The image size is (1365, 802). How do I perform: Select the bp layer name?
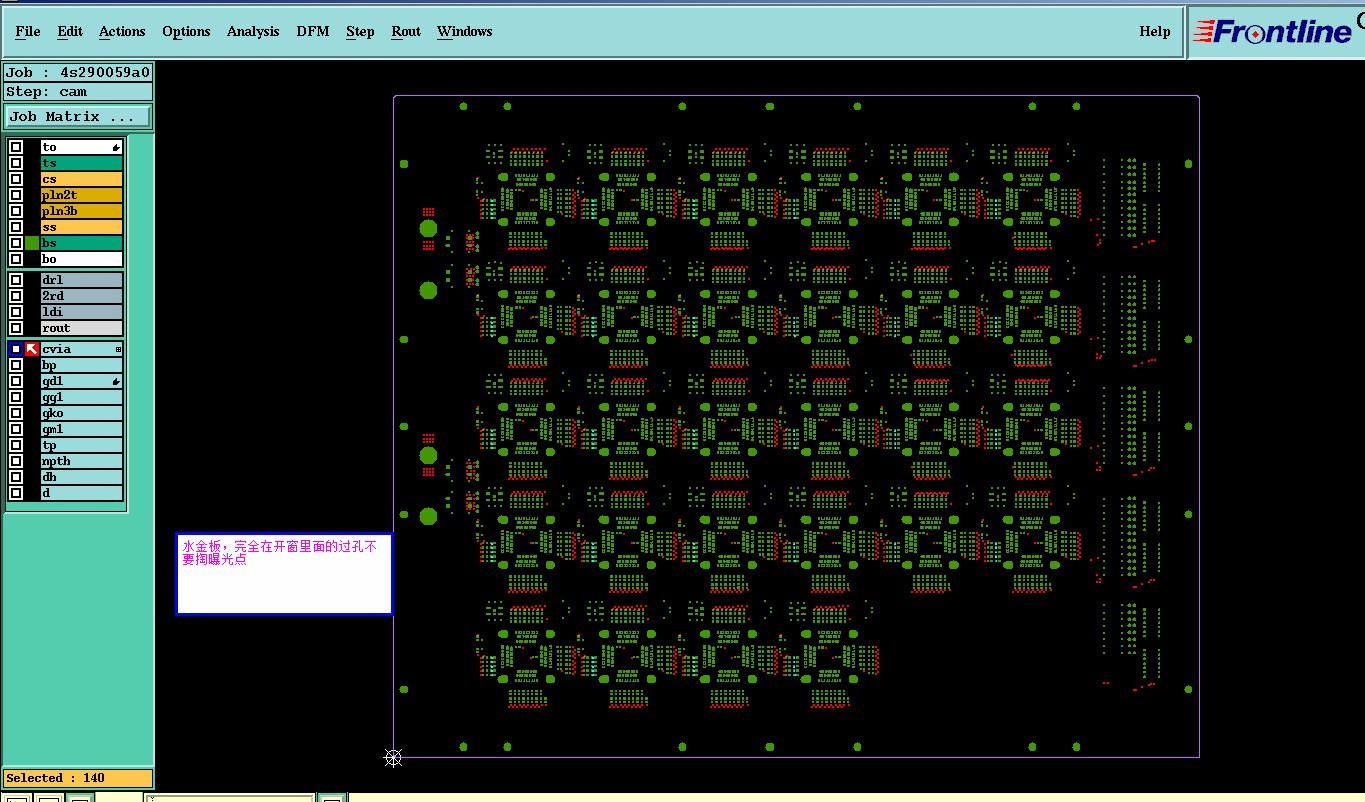click(82, 365)
